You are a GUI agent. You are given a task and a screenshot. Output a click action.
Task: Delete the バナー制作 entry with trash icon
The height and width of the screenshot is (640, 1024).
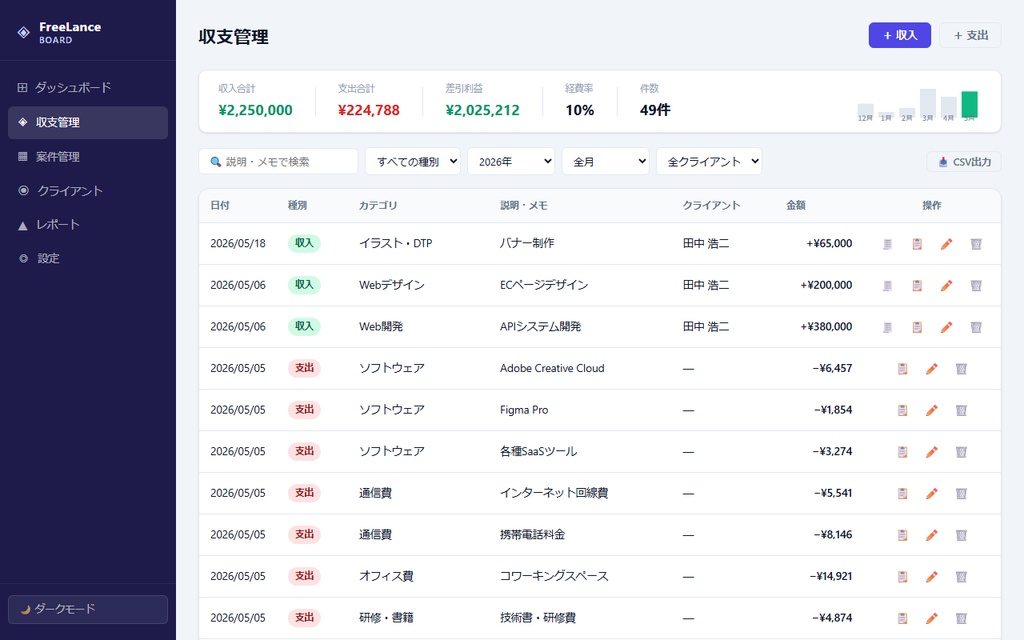coord(976,244)
